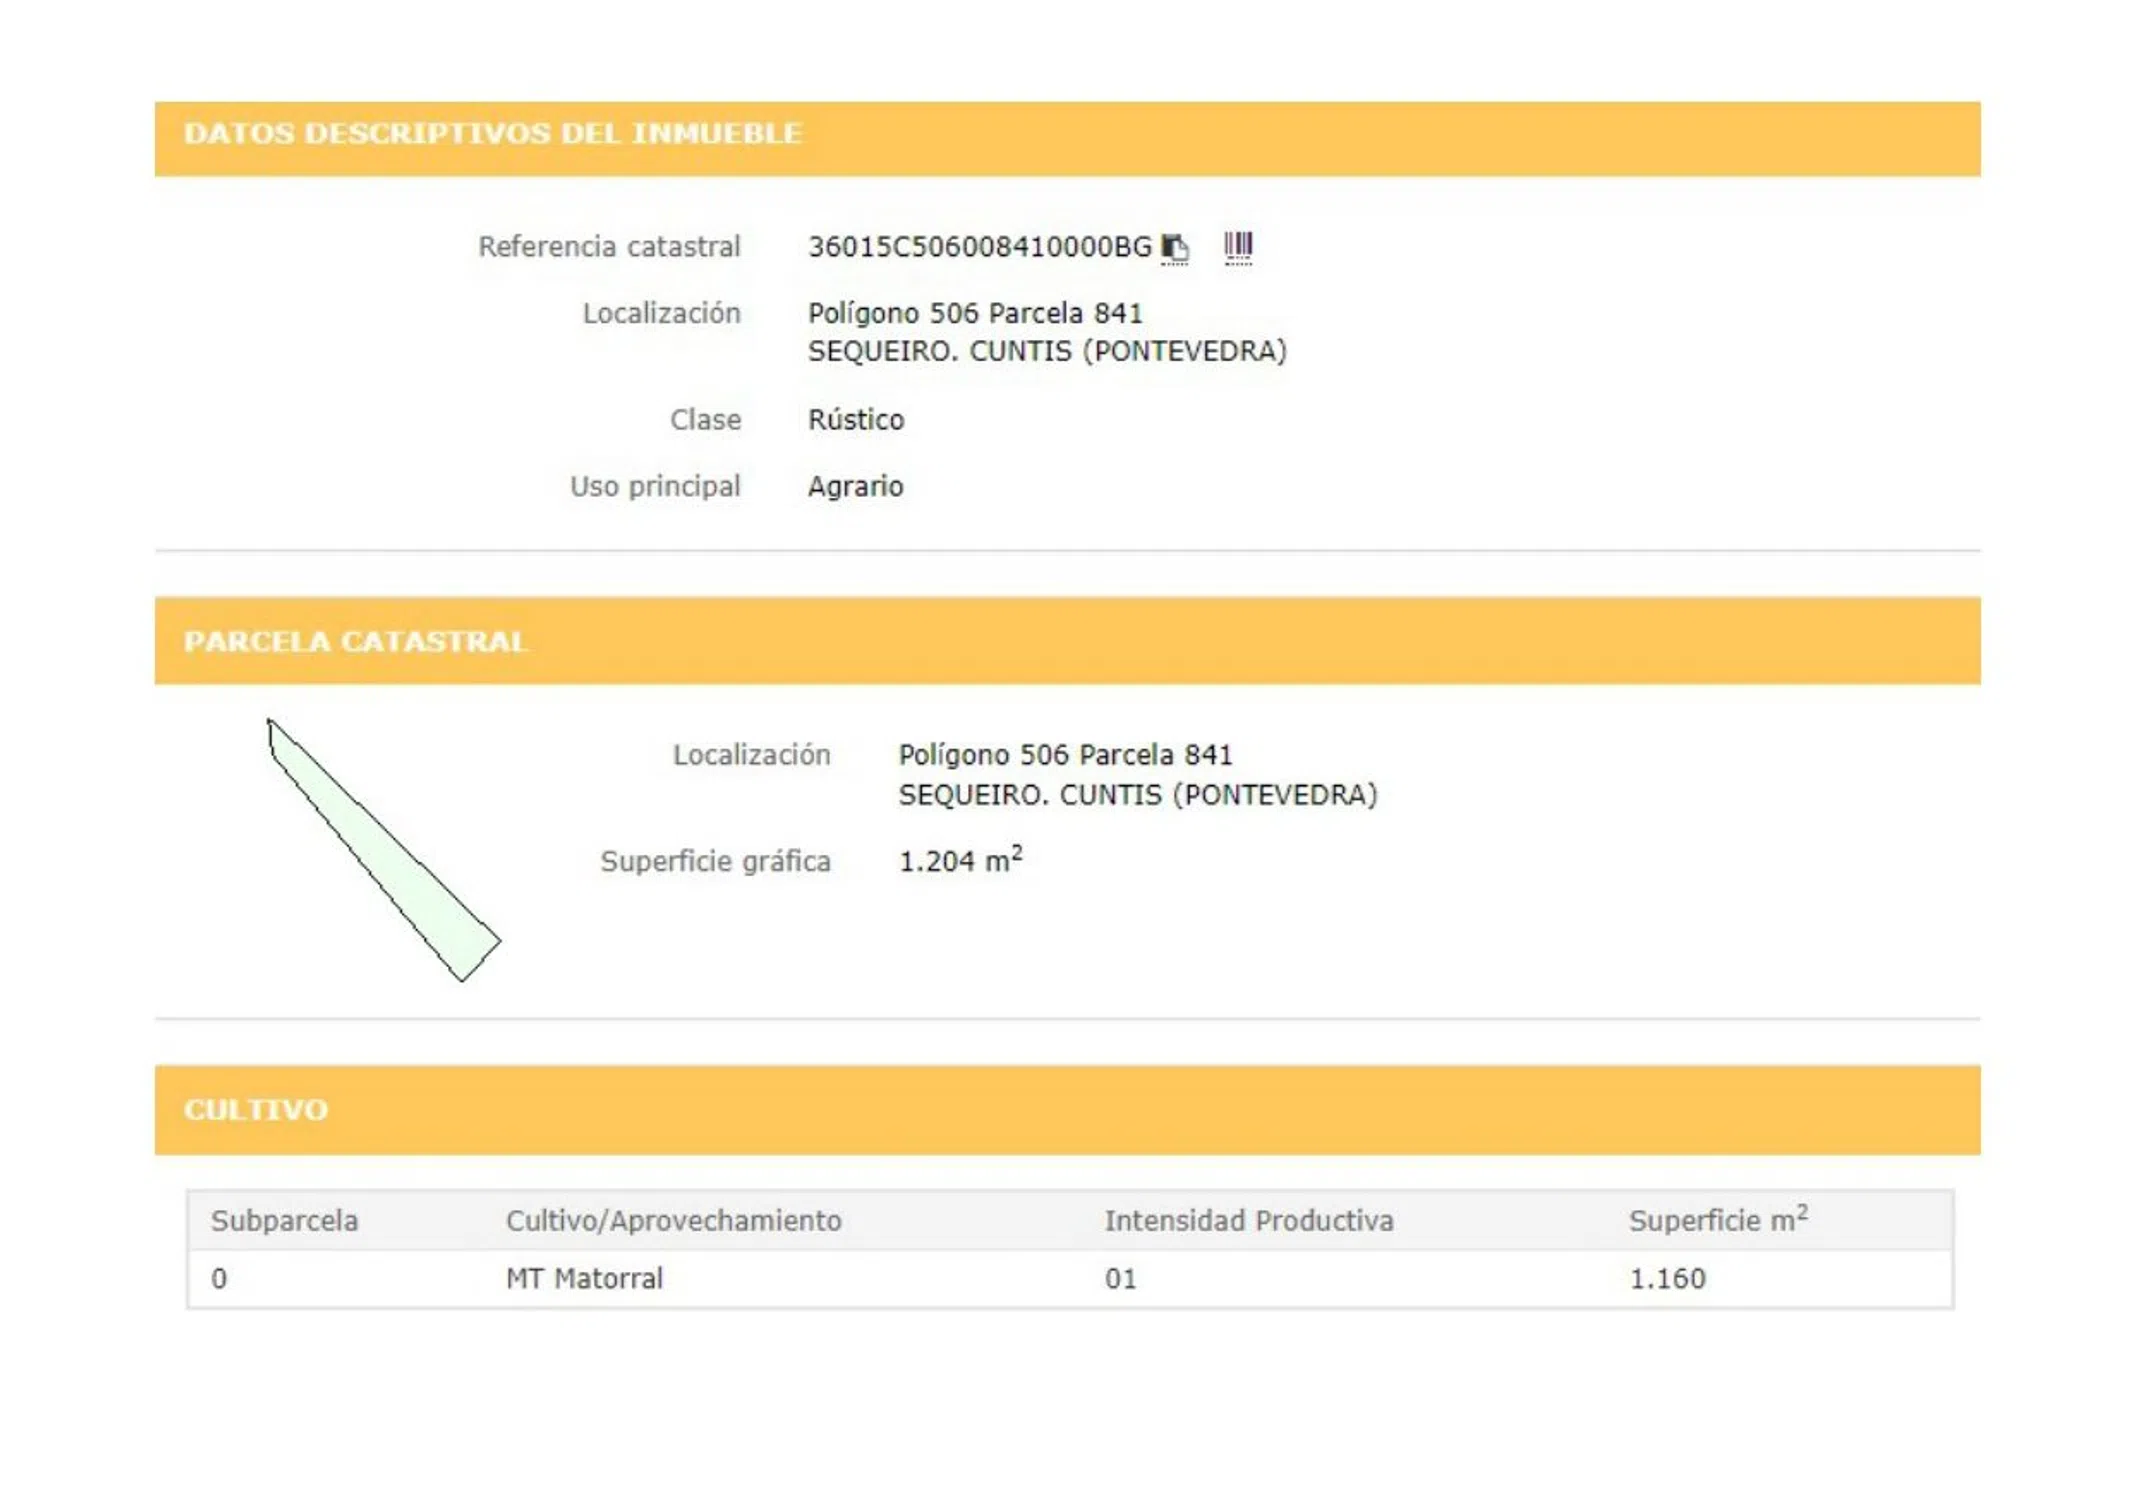The height and width of the screenshot is (1500, 2130).
Task: Click the 'Agrario' main use value
Action: point(855,487)
